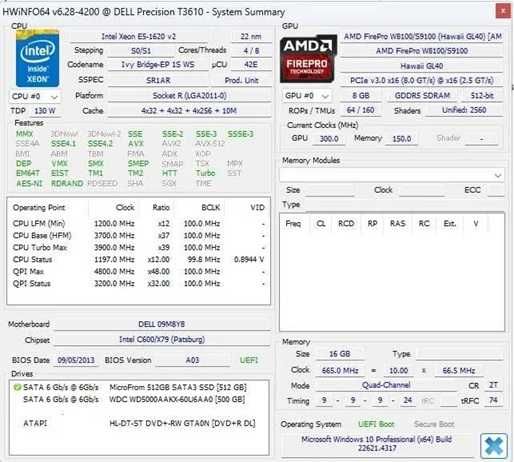Click the Intel C600/X79 (Patsburg) chipset field
Image resolution: width=514 pixels, height=462 pixels.
[162, 339]
